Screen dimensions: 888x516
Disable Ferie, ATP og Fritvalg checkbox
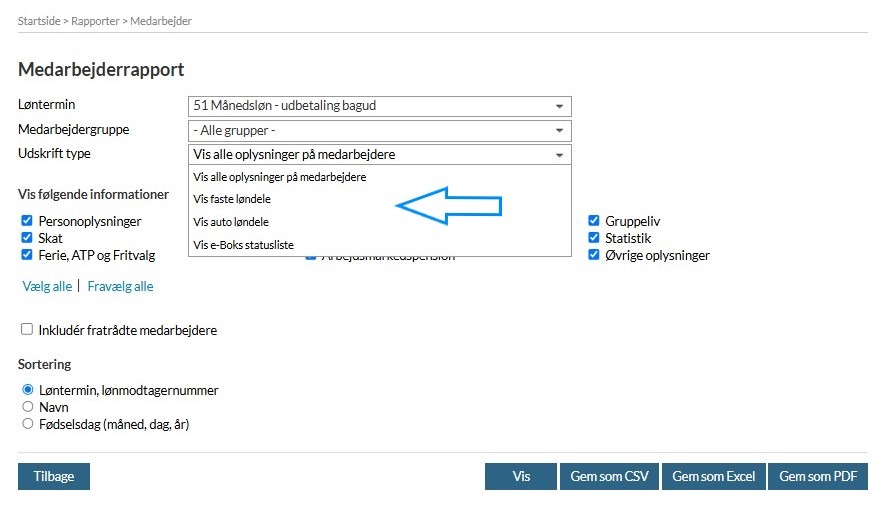(28, 255)
